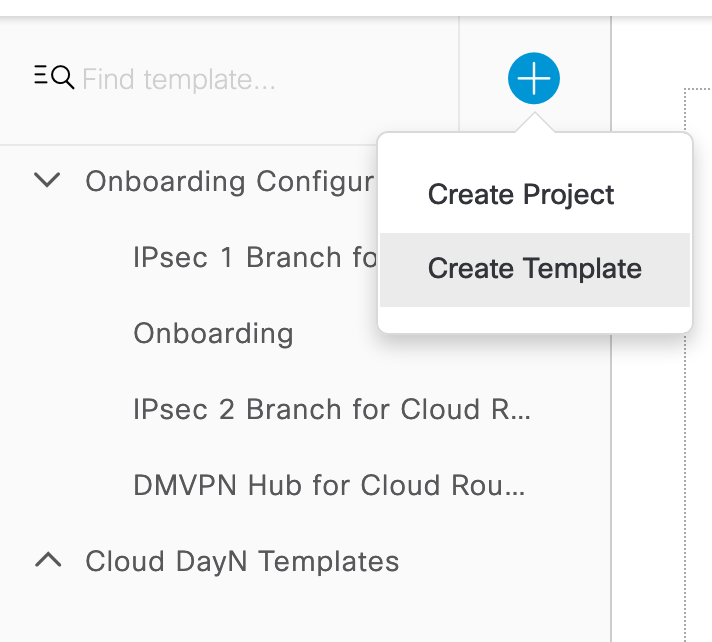Image resolution: width=712 pixels, height=642 pixels.
Task: Select the Cloud DayN Templates project label
Action: pos(242,561)
